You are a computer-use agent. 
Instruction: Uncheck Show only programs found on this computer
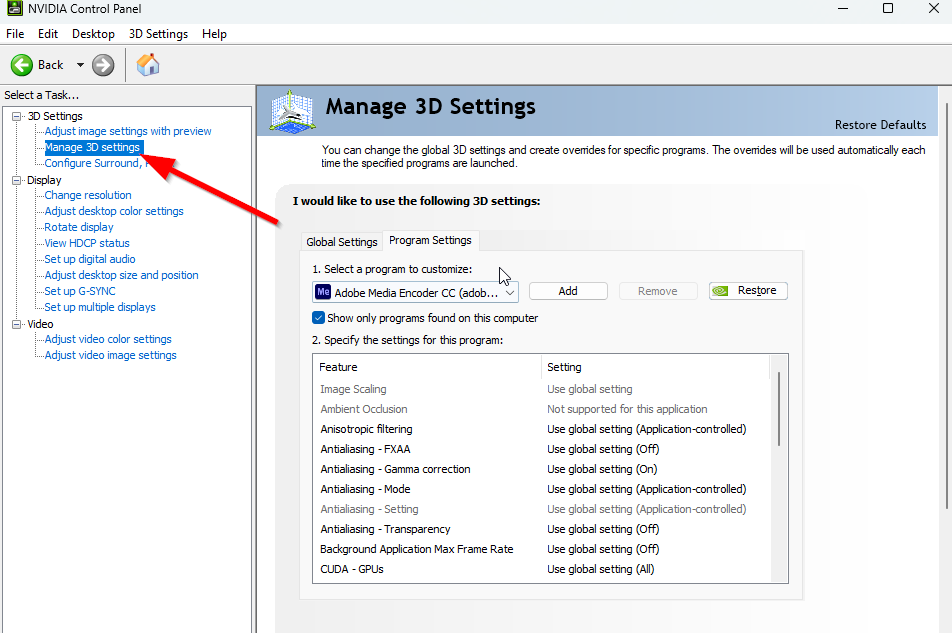(319, 318)
